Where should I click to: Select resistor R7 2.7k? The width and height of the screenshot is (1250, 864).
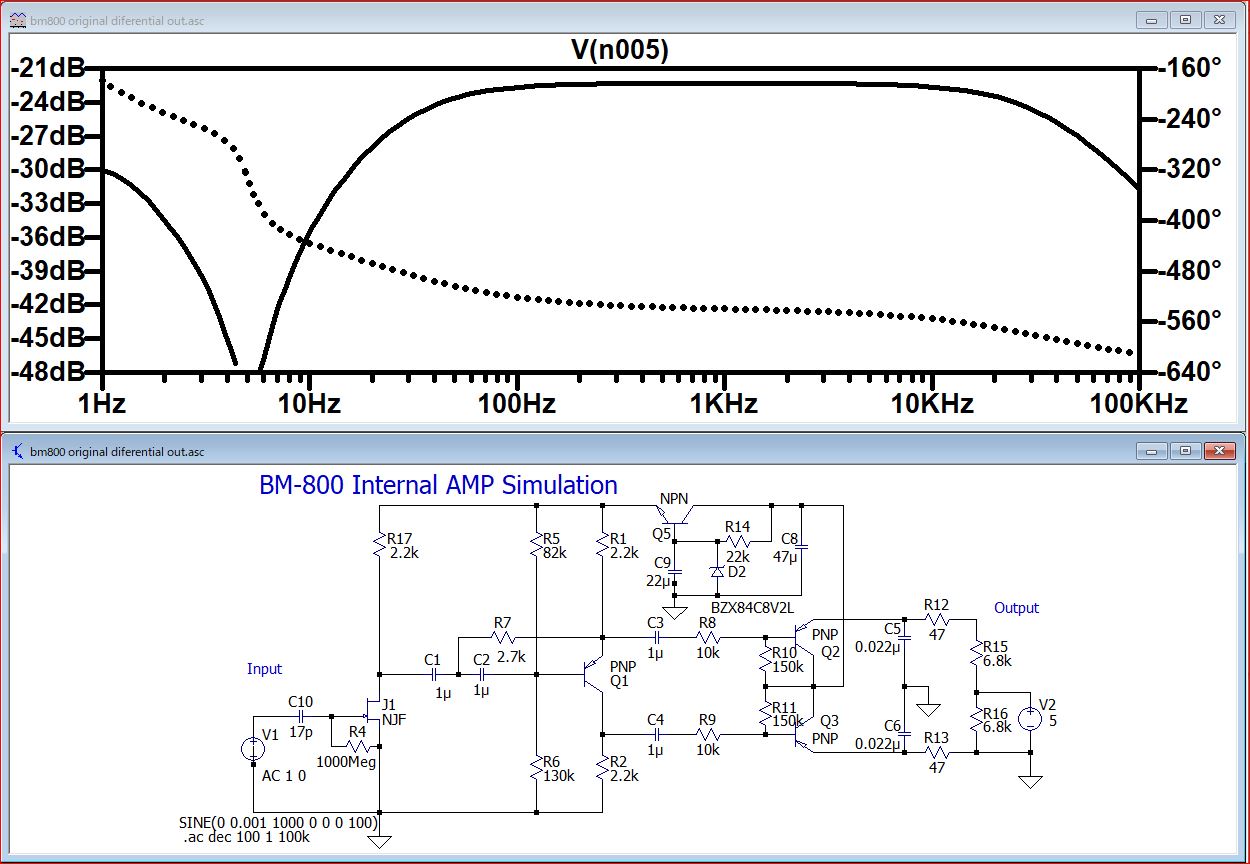pos(503,637)
